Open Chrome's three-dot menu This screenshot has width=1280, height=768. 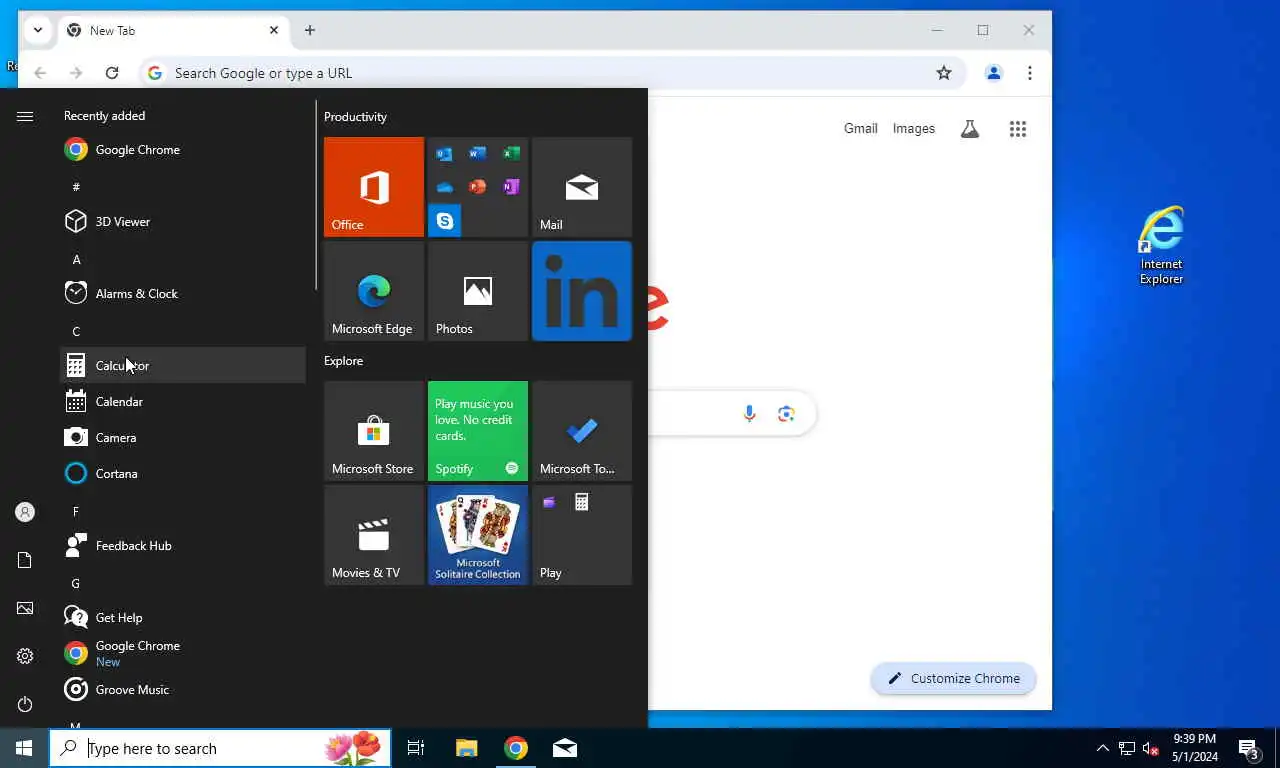(1030, 73)
